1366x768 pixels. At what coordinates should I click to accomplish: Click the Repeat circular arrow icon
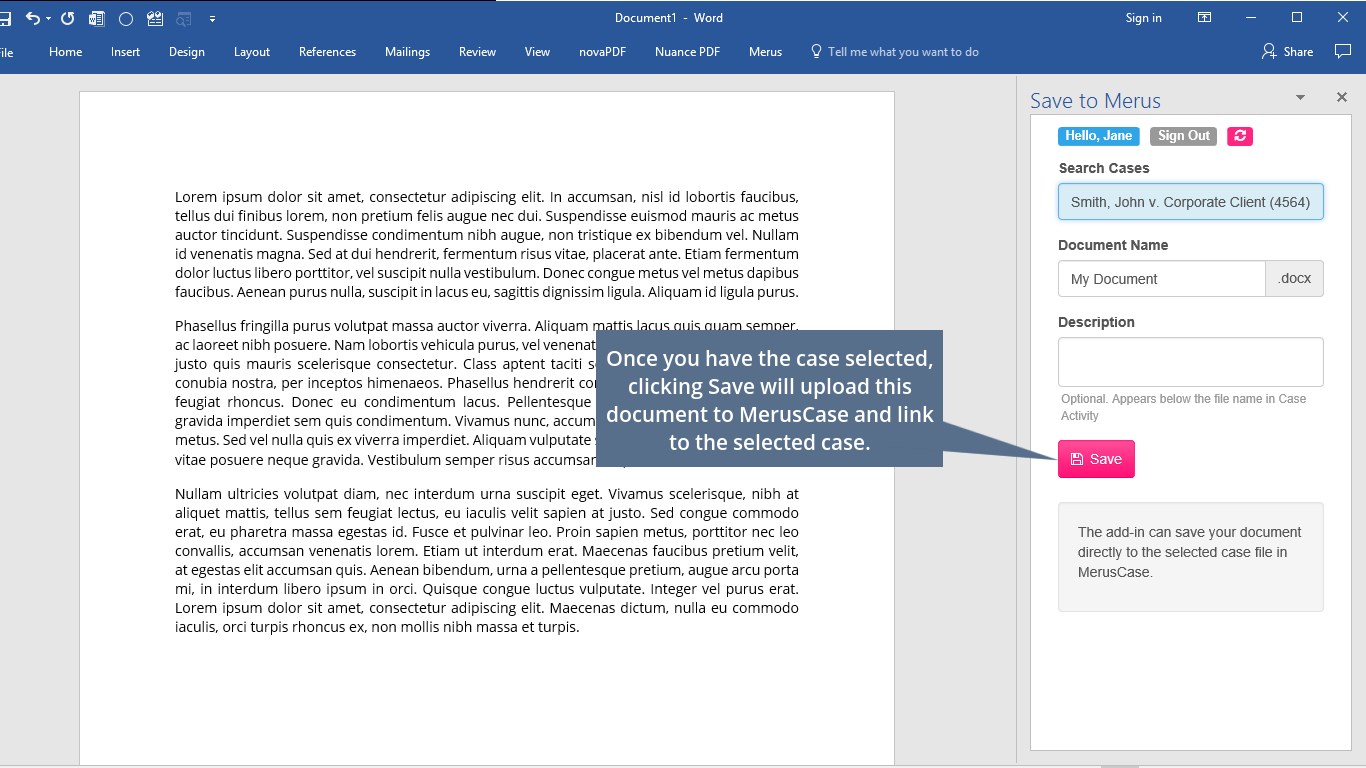point(68,18)
